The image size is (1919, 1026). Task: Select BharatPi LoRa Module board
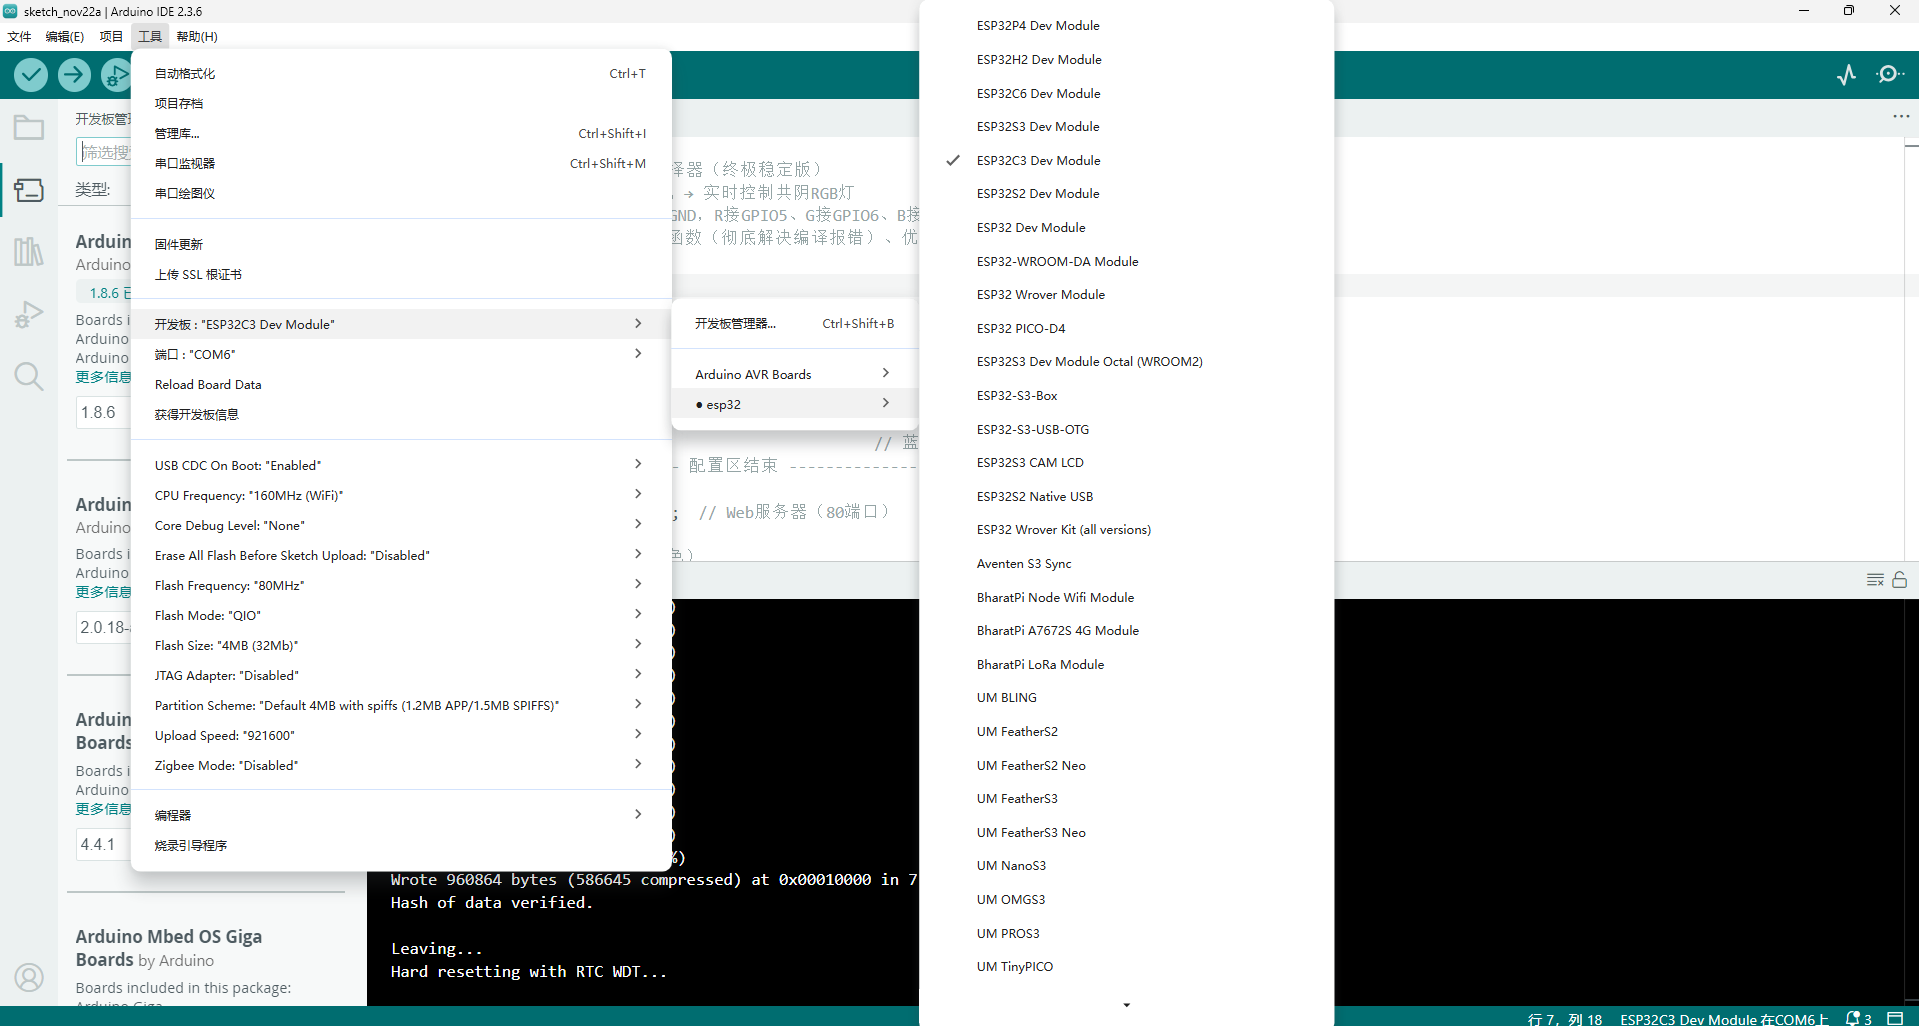tap(1126, 664)
